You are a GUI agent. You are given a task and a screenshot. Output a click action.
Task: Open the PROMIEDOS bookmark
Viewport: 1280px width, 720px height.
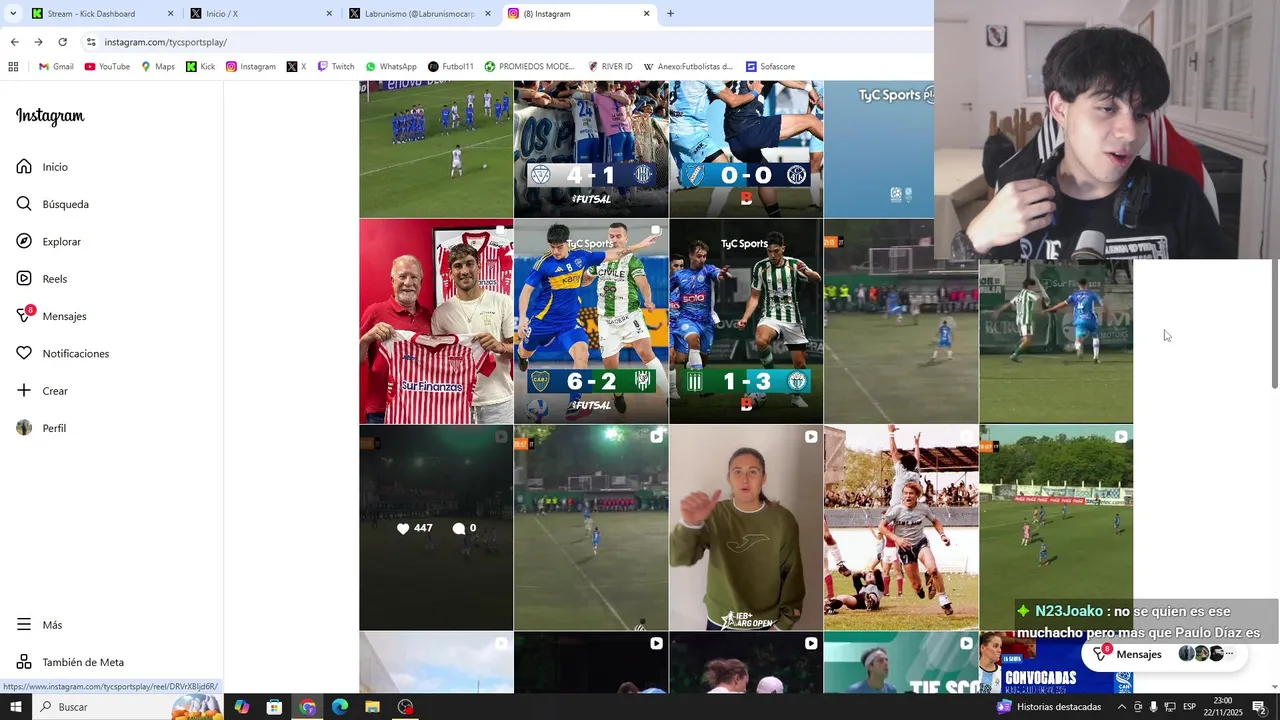click(x=530, y=67)
